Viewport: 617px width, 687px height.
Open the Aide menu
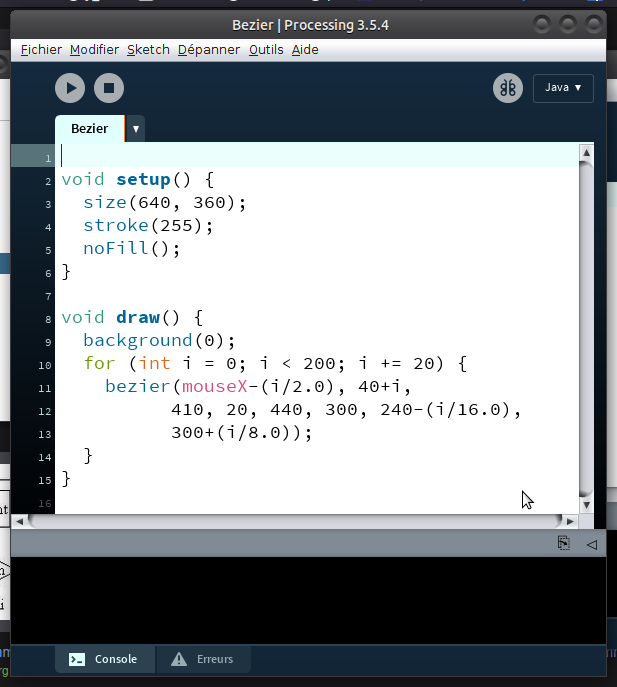305,49
